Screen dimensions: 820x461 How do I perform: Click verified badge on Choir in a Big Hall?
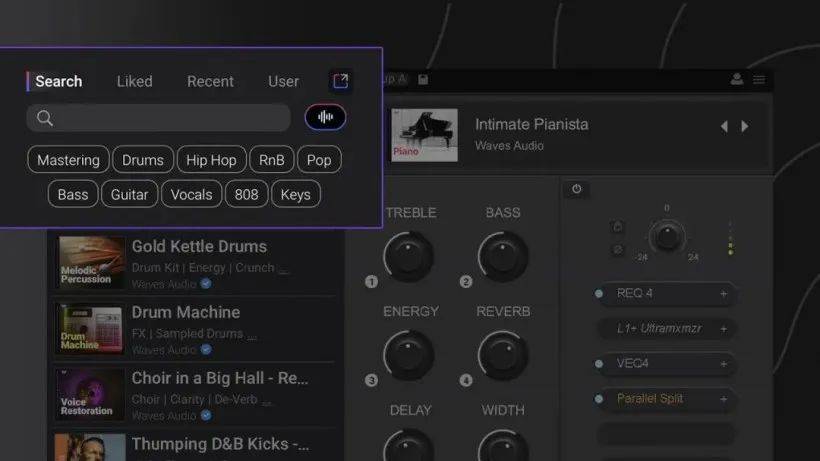coord(206,415)
